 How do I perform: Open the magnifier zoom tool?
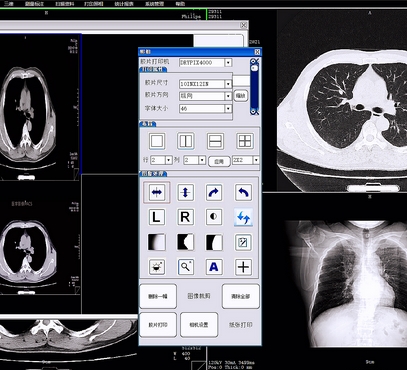(x=186, y=267)
